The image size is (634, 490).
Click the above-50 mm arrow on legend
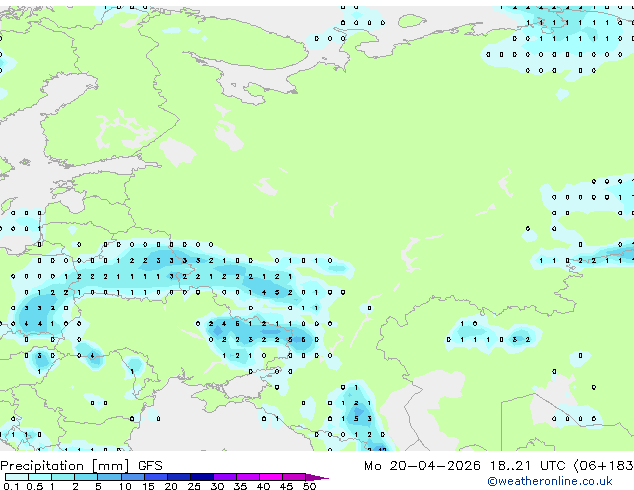coord(317,477)
